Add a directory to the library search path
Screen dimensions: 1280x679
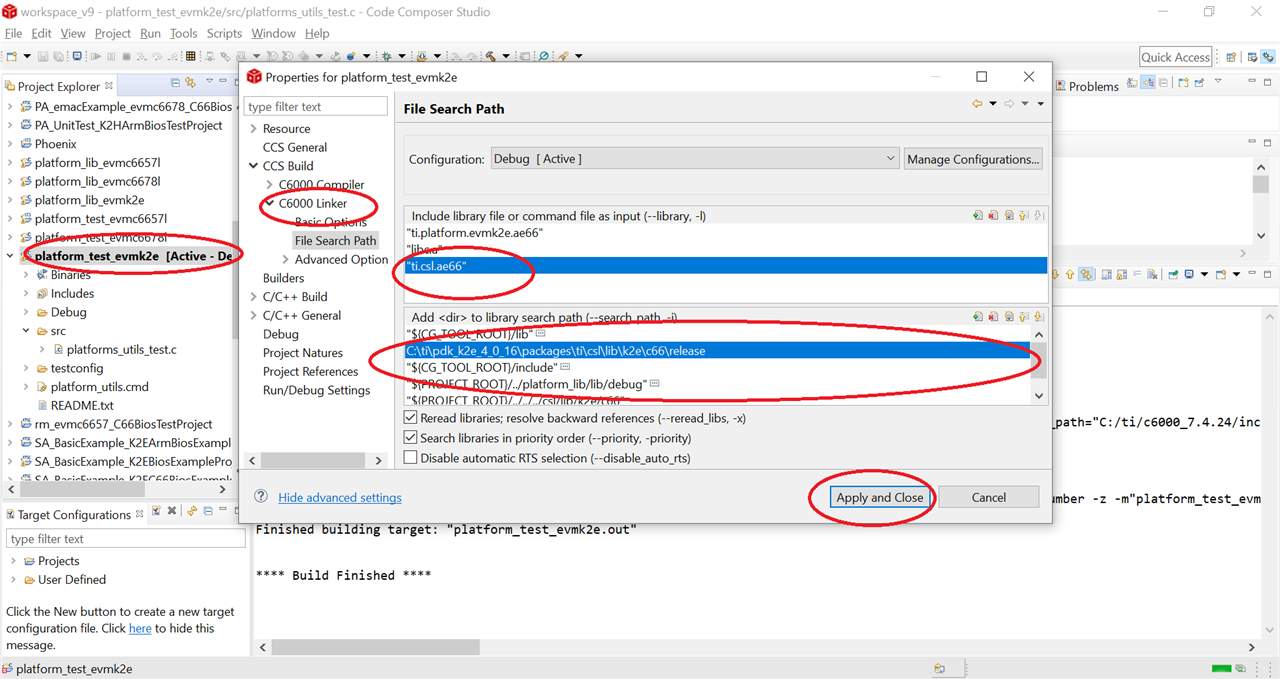pyautogui.click(x=977, y=317)
